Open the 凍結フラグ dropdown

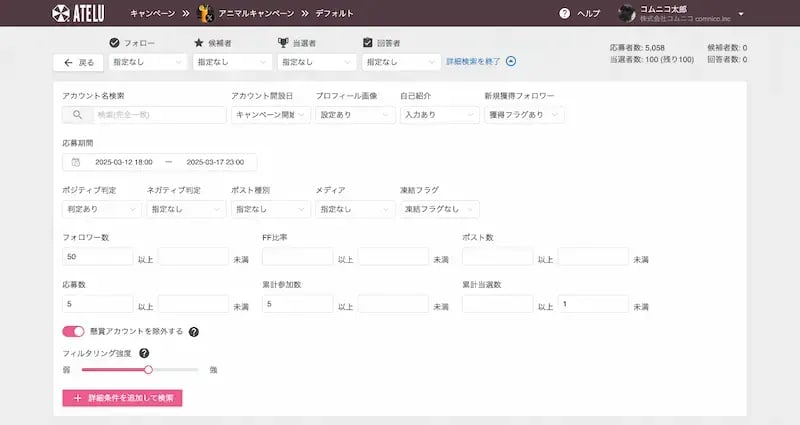click(x=440, y=209)
